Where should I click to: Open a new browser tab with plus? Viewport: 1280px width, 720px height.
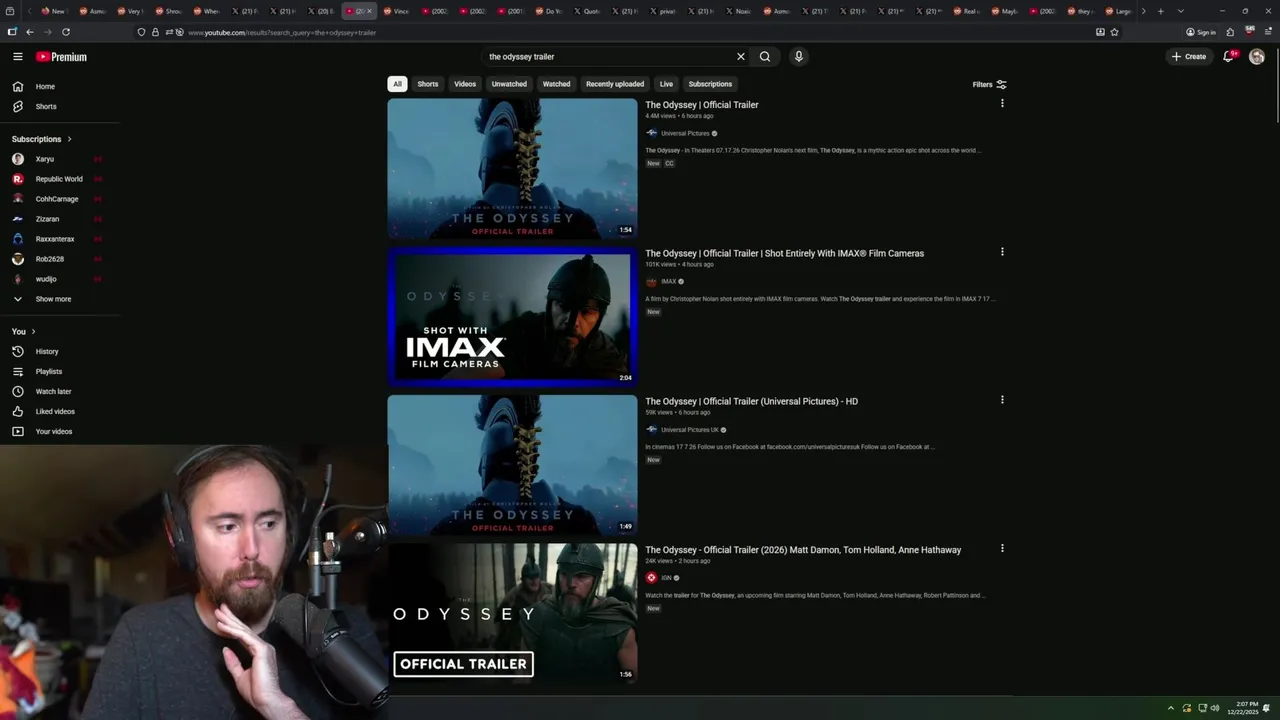(1160, 11)
